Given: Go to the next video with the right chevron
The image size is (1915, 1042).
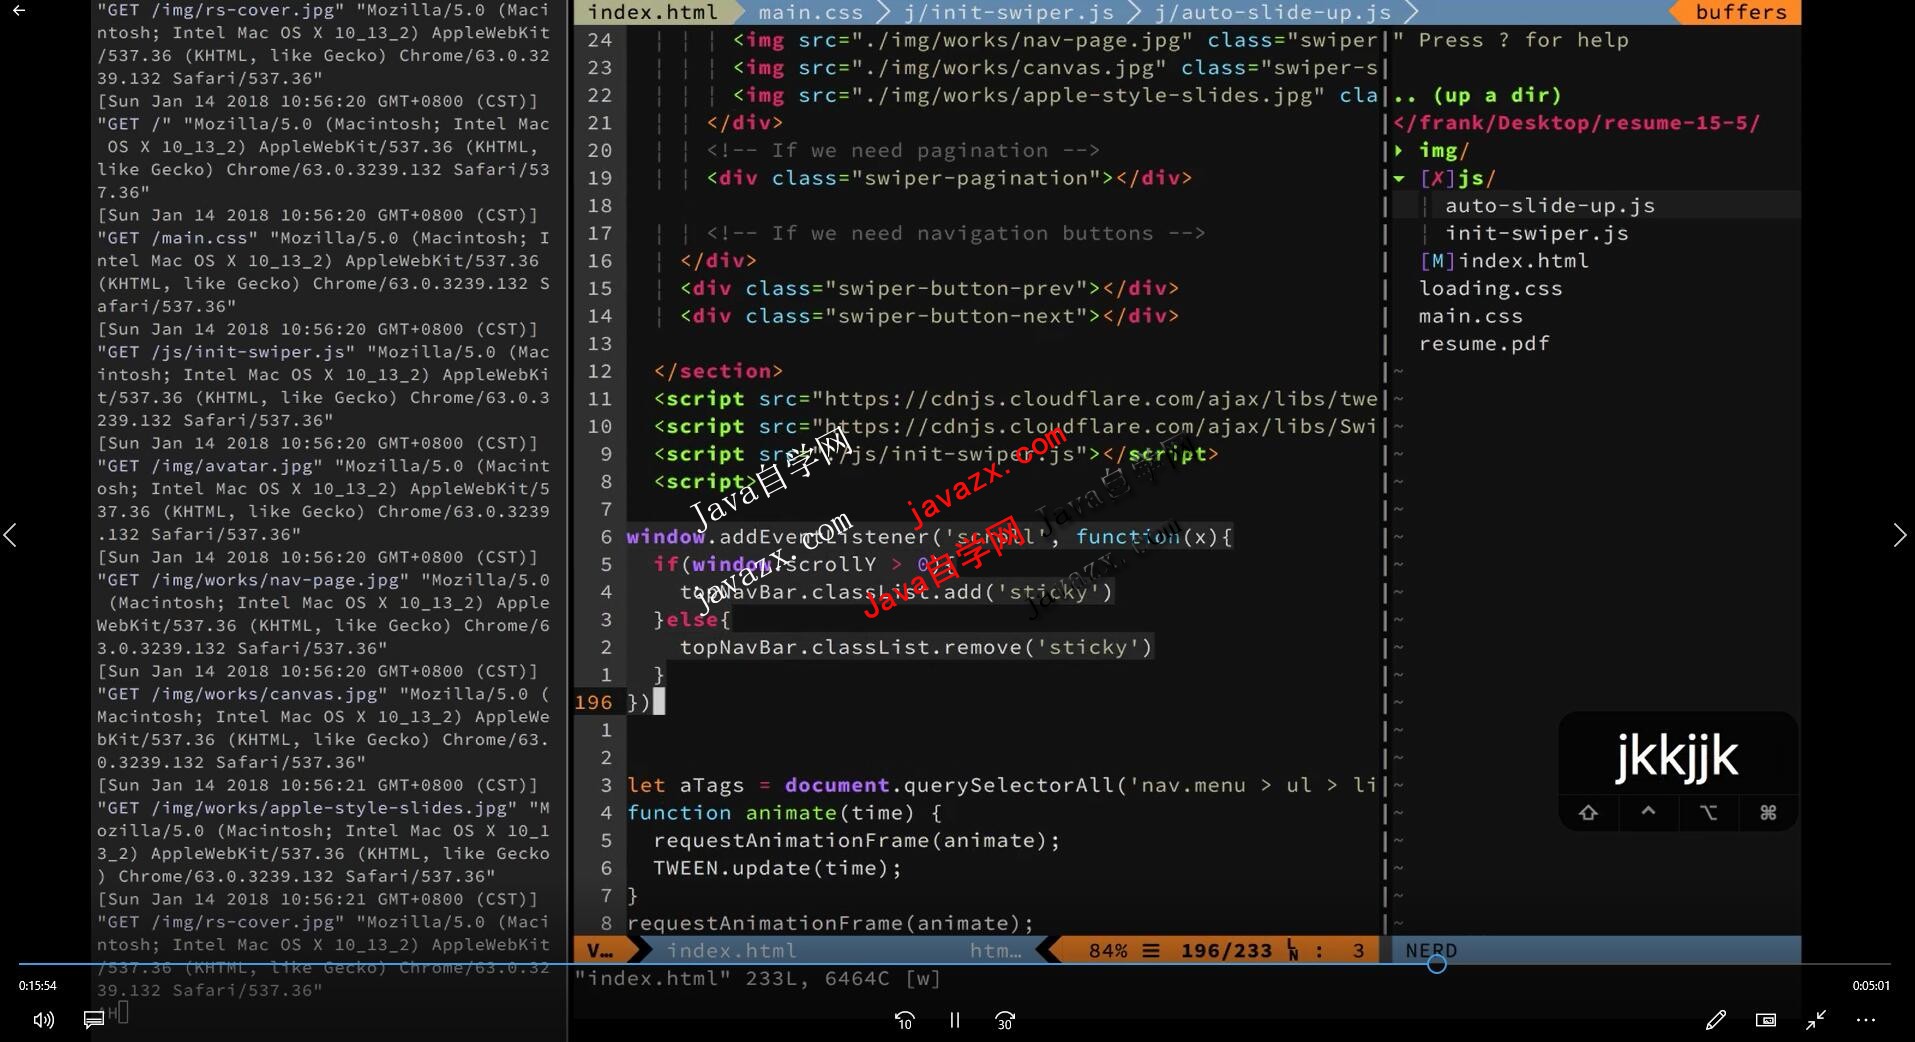Looking at the screenshot, I should [x=1900, y=535].
